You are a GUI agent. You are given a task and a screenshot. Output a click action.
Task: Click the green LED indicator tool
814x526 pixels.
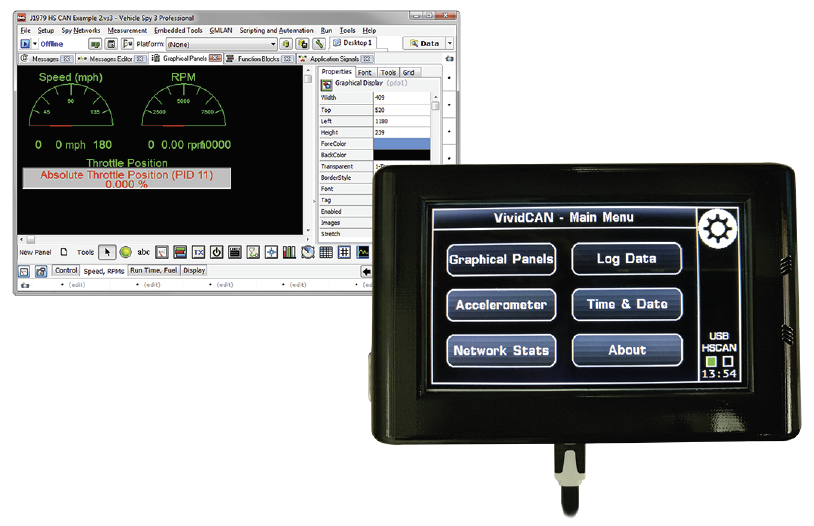coord(127,252)
